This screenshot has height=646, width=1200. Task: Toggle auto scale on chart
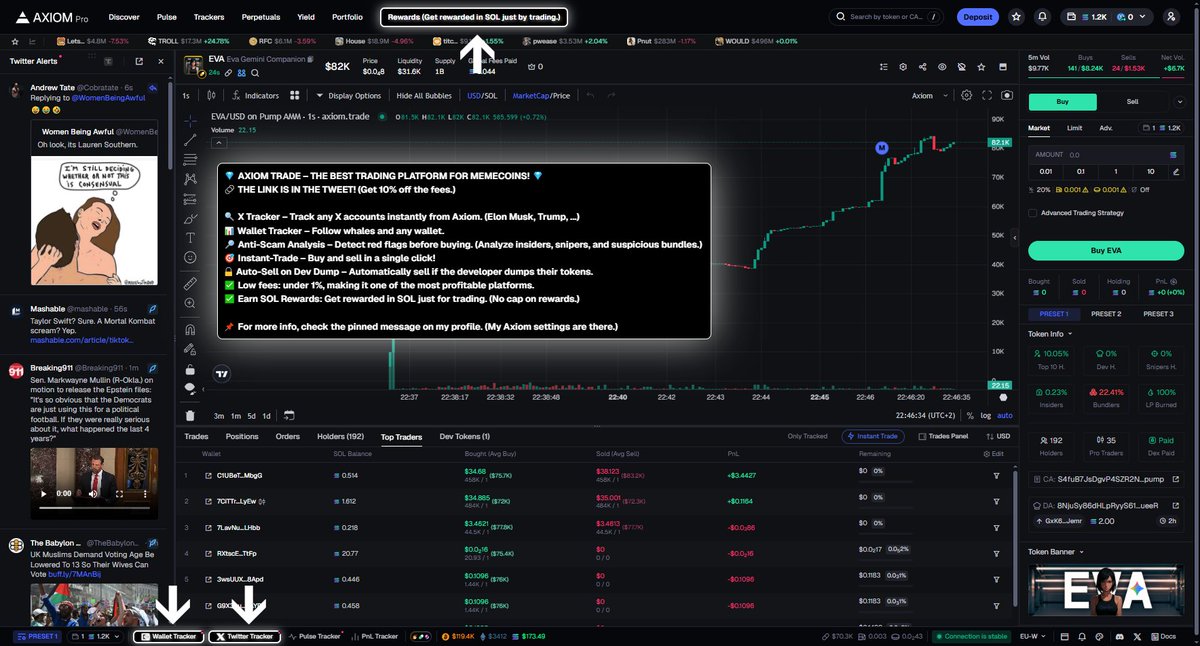coord(1004,415)
